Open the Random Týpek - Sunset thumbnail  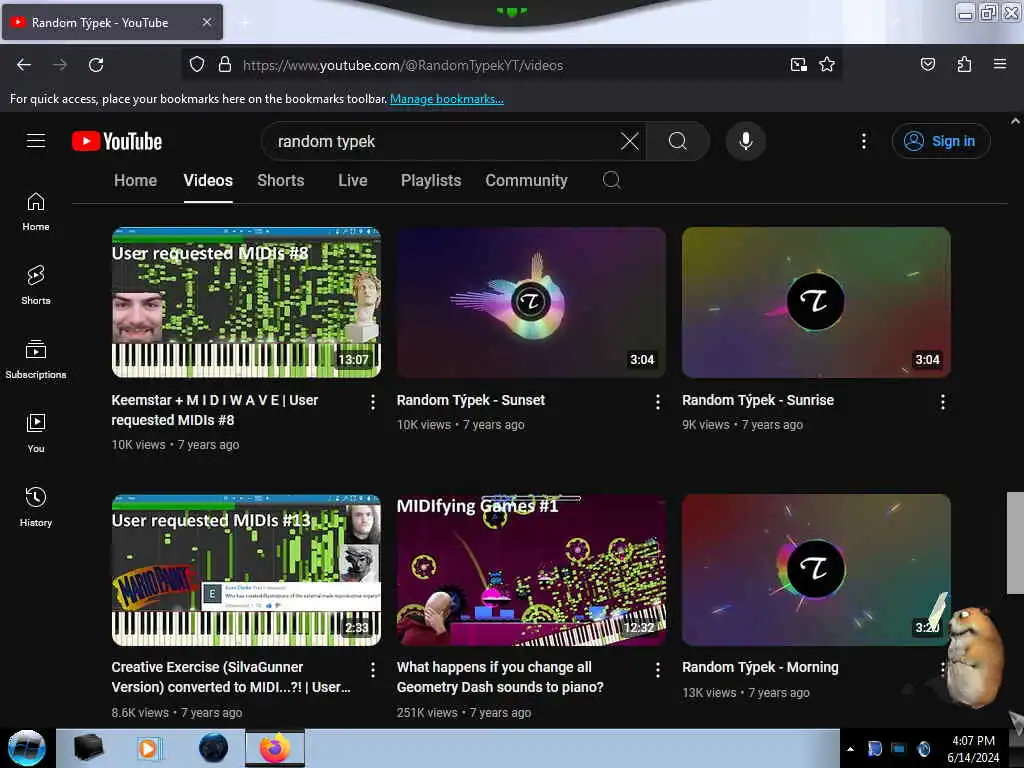point(531,302)
